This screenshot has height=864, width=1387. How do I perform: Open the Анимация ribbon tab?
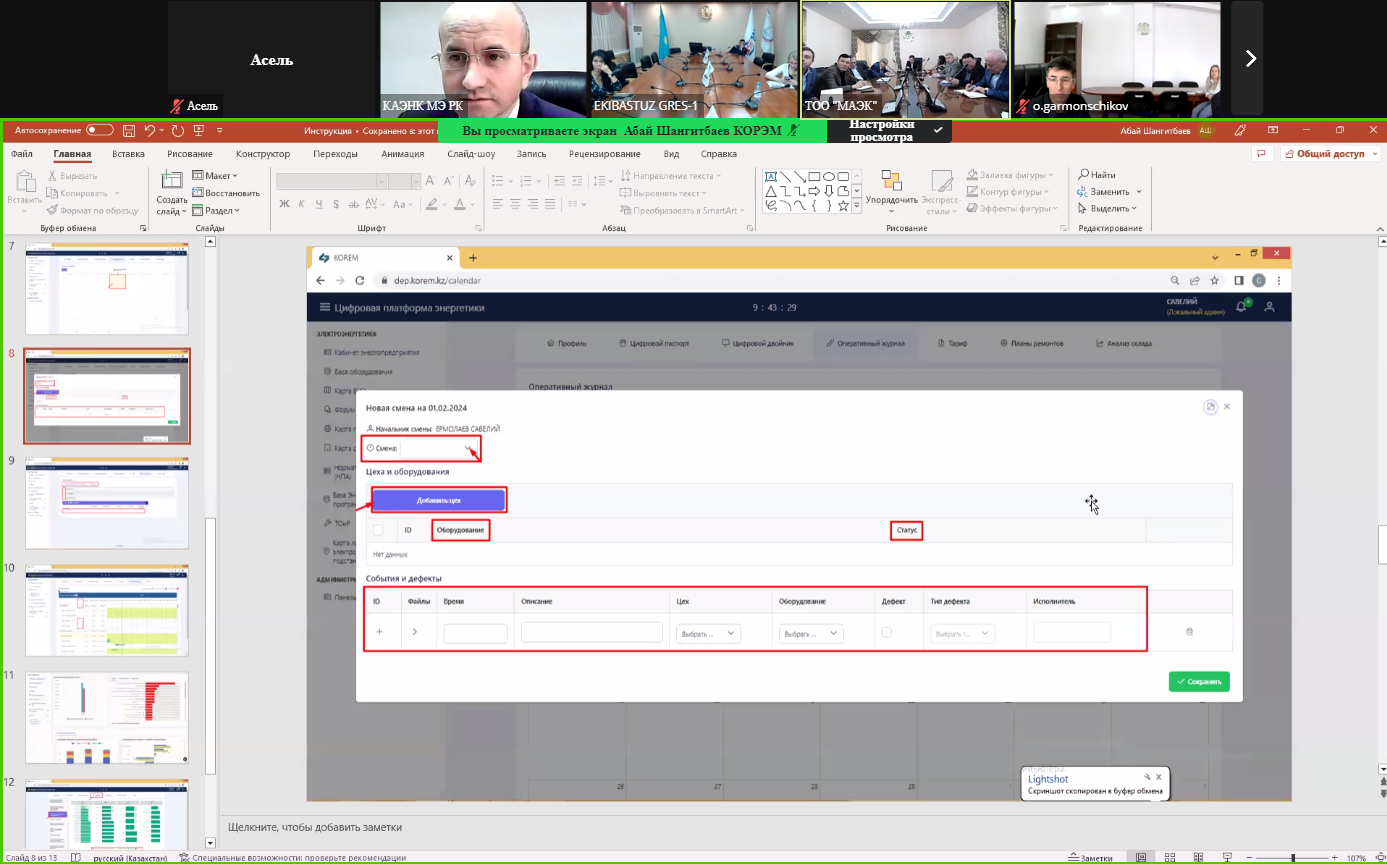[403, 154]
